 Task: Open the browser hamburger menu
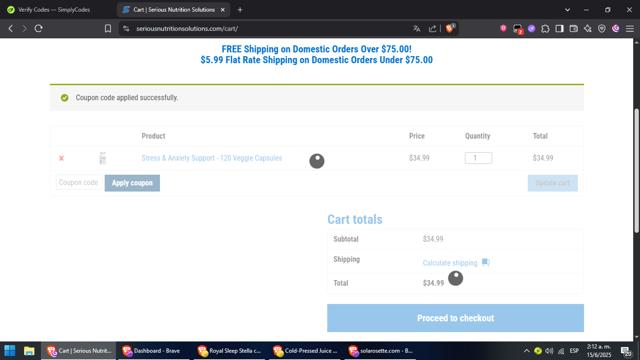(x=630, y=29)
